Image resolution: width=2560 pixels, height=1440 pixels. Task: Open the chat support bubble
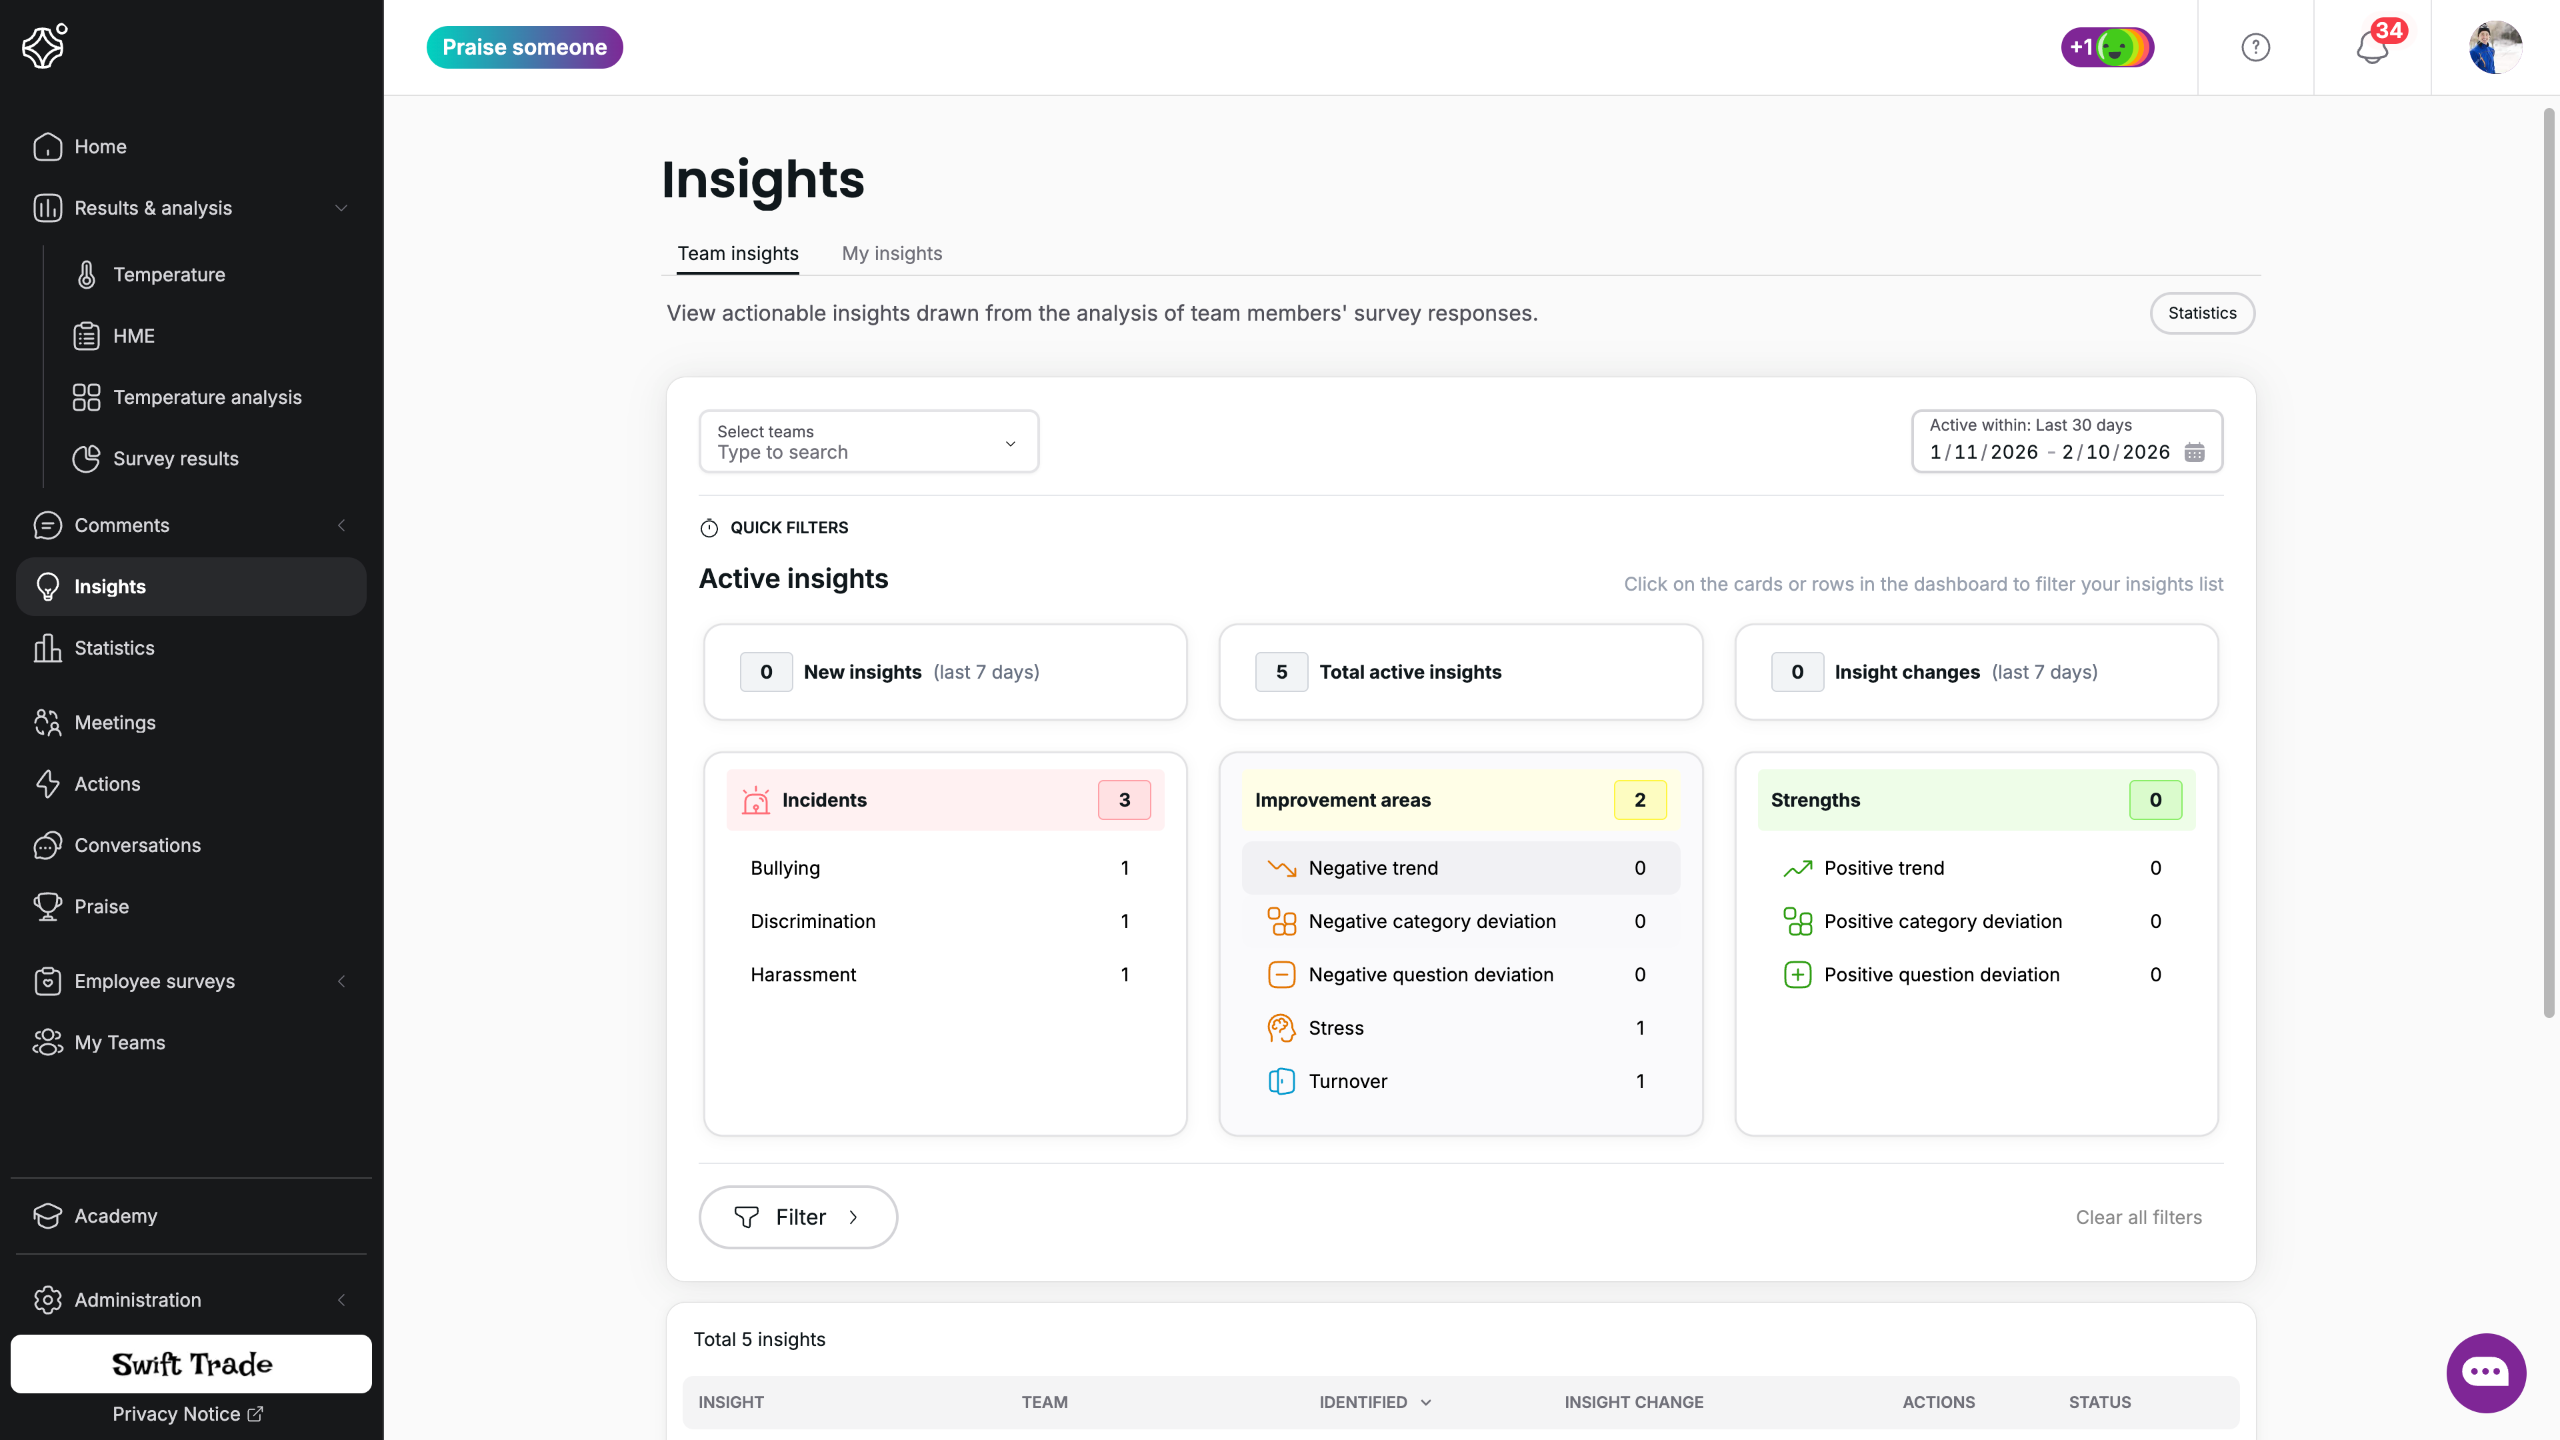click(2486, 1372)
